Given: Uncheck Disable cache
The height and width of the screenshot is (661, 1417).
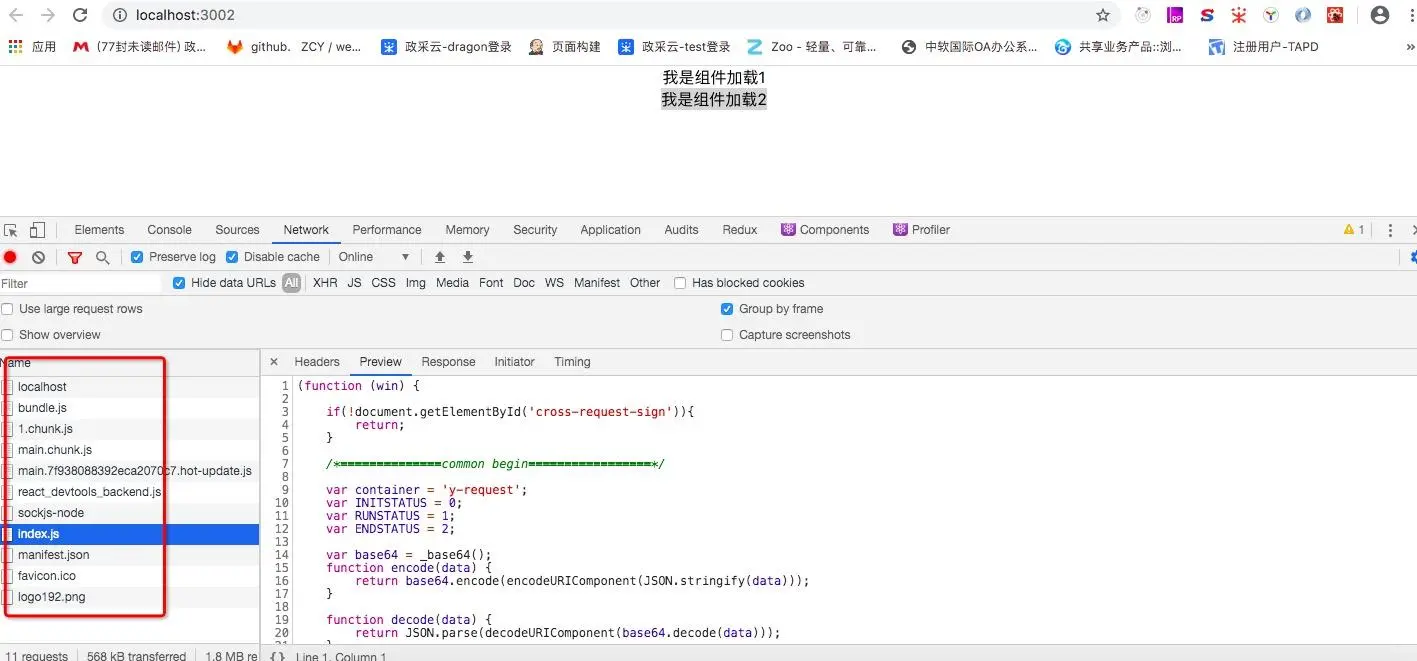Looking at the screenshot, I should 232,257.
